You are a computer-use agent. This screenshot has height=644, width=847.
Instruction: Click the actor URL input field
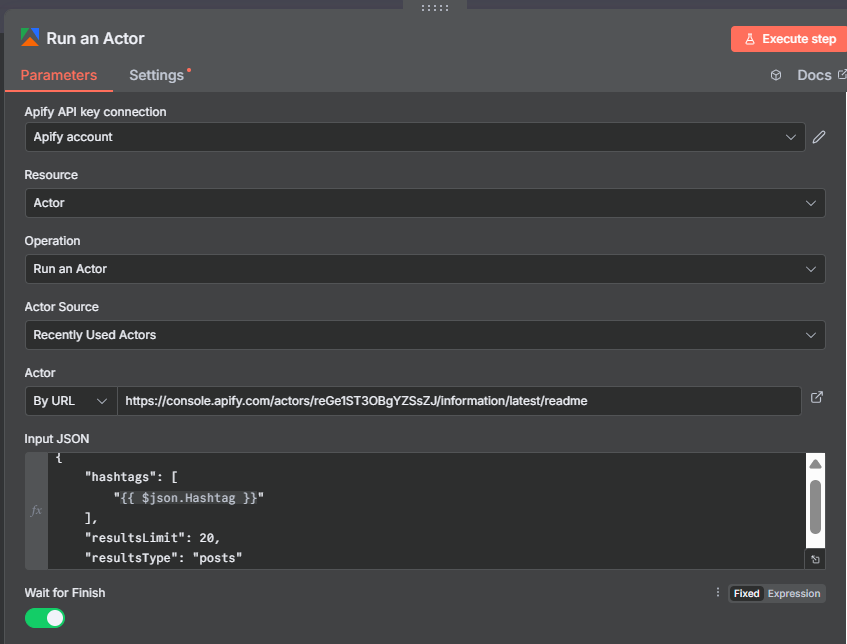pyautogui.click(x=459, y=401)
